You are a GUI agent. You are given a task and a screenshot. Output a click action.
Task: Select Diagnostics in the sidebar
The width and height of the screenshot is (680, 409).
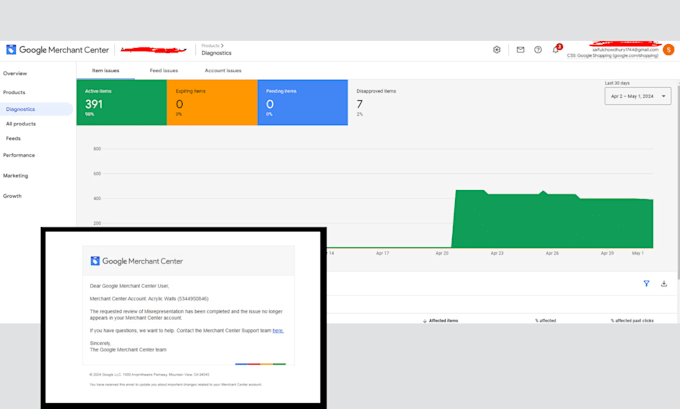(x=36, y=109)
